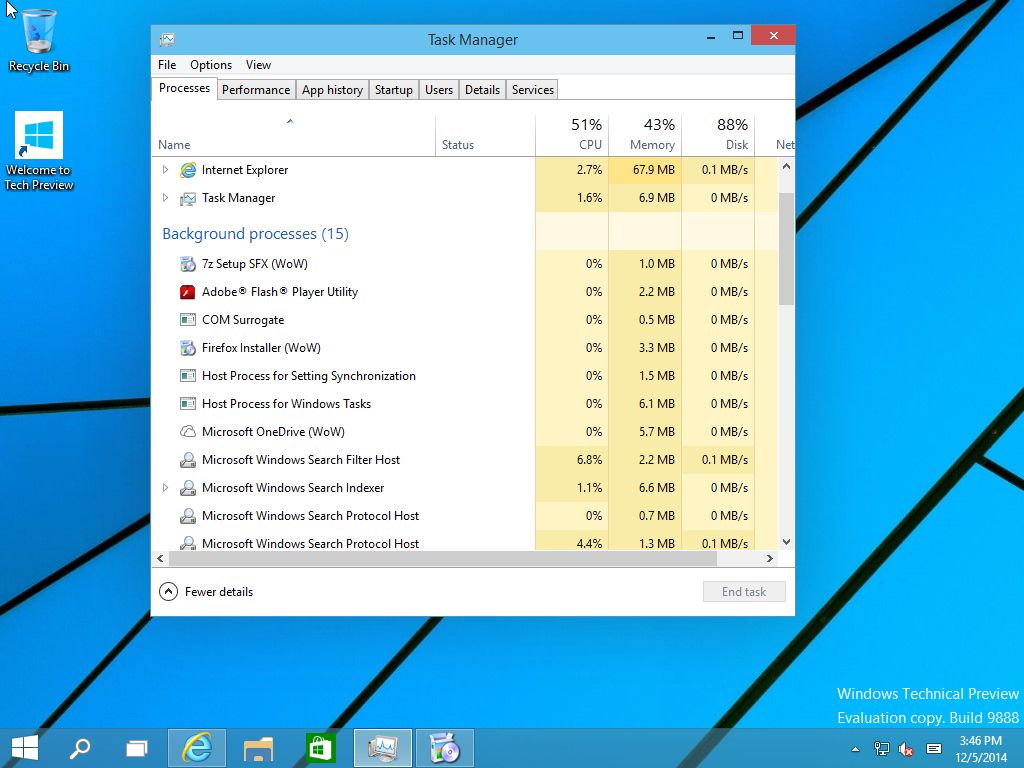Click the End task button

pyautogui.click(x=744, y=592)
